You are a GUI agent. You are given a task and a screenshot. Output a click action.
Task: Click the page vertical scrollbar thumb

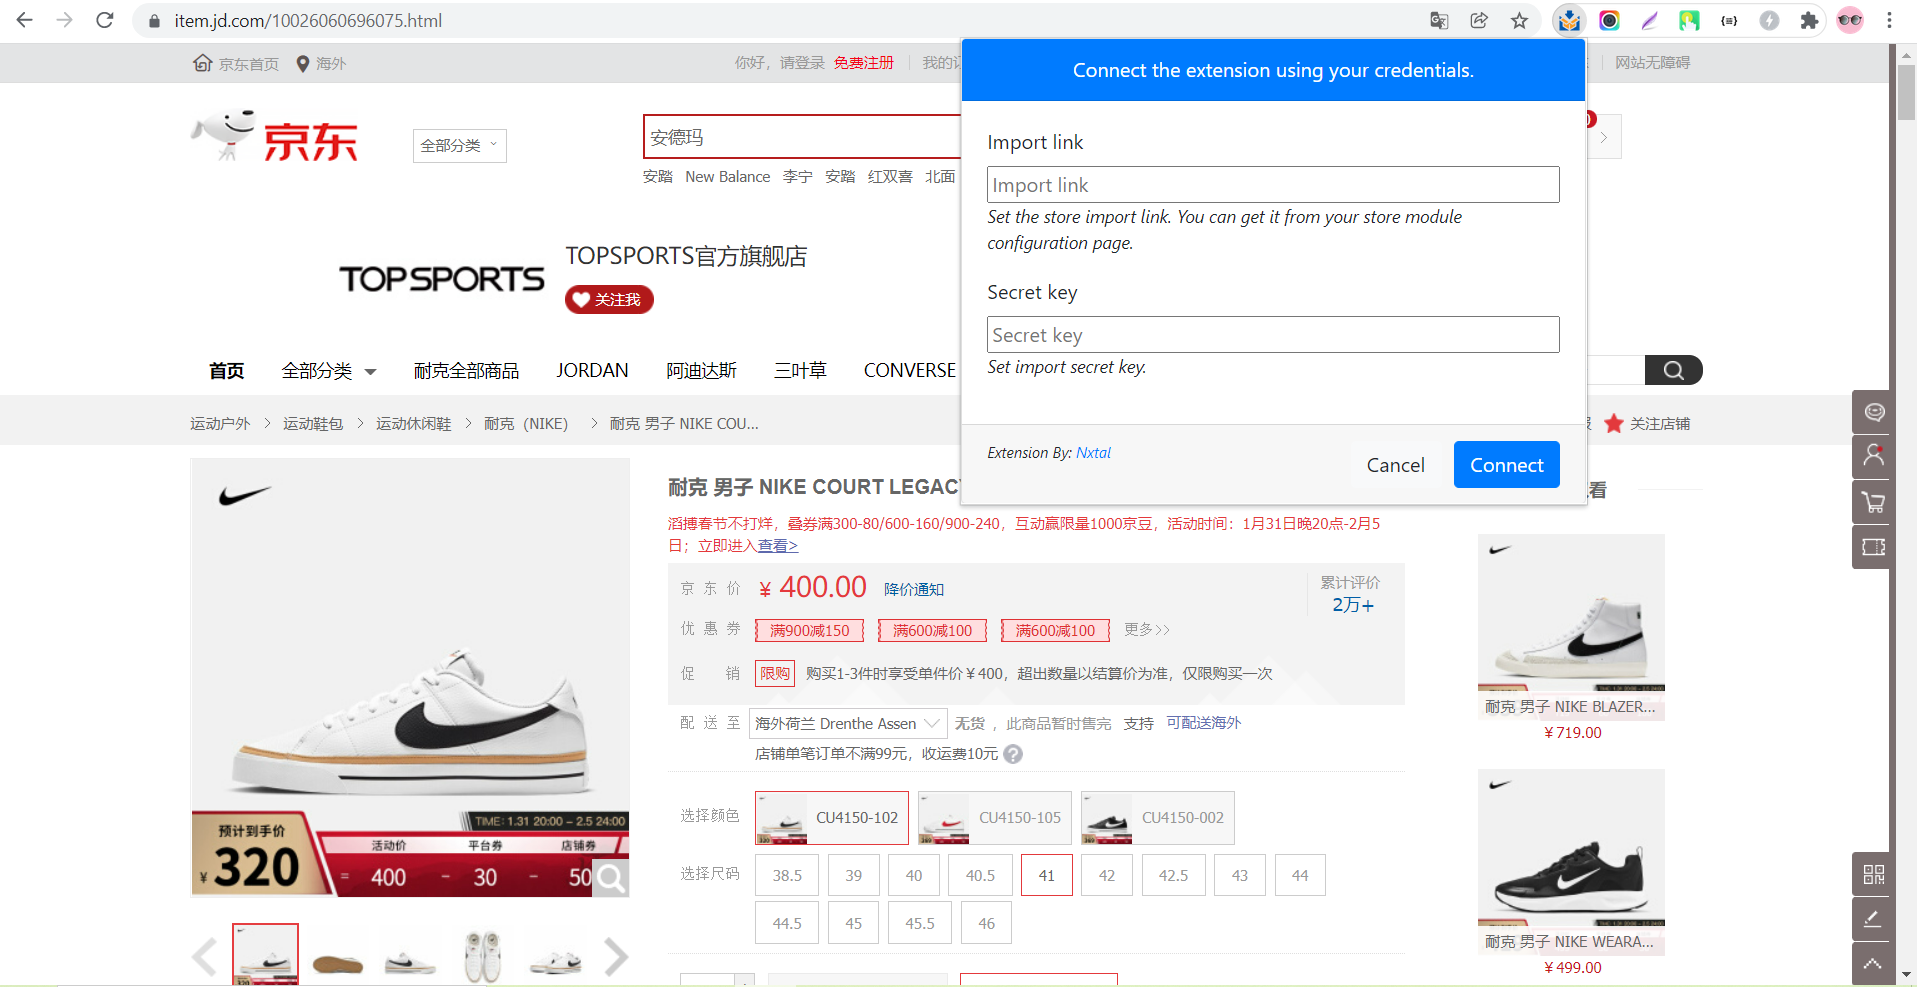(x=1906, y=91)
